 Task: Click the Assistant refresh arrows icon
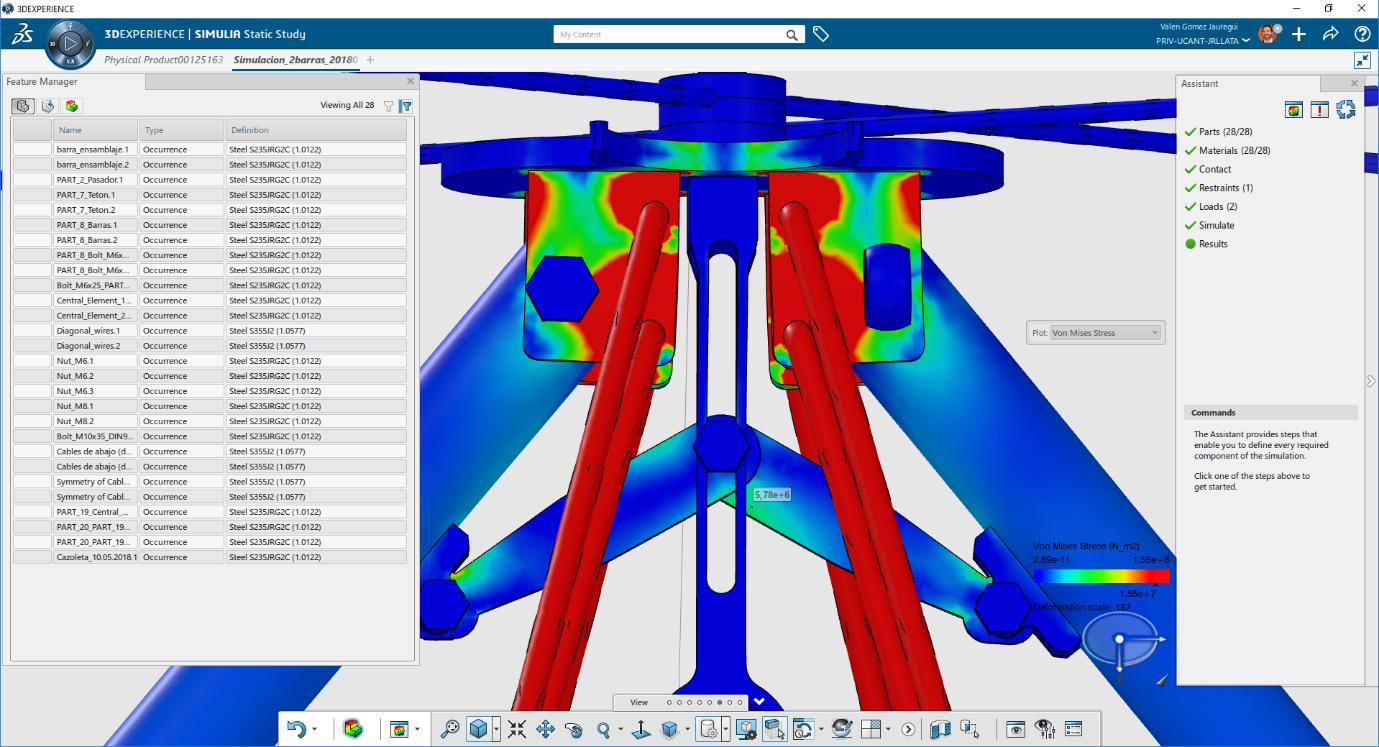[1346, 109]
